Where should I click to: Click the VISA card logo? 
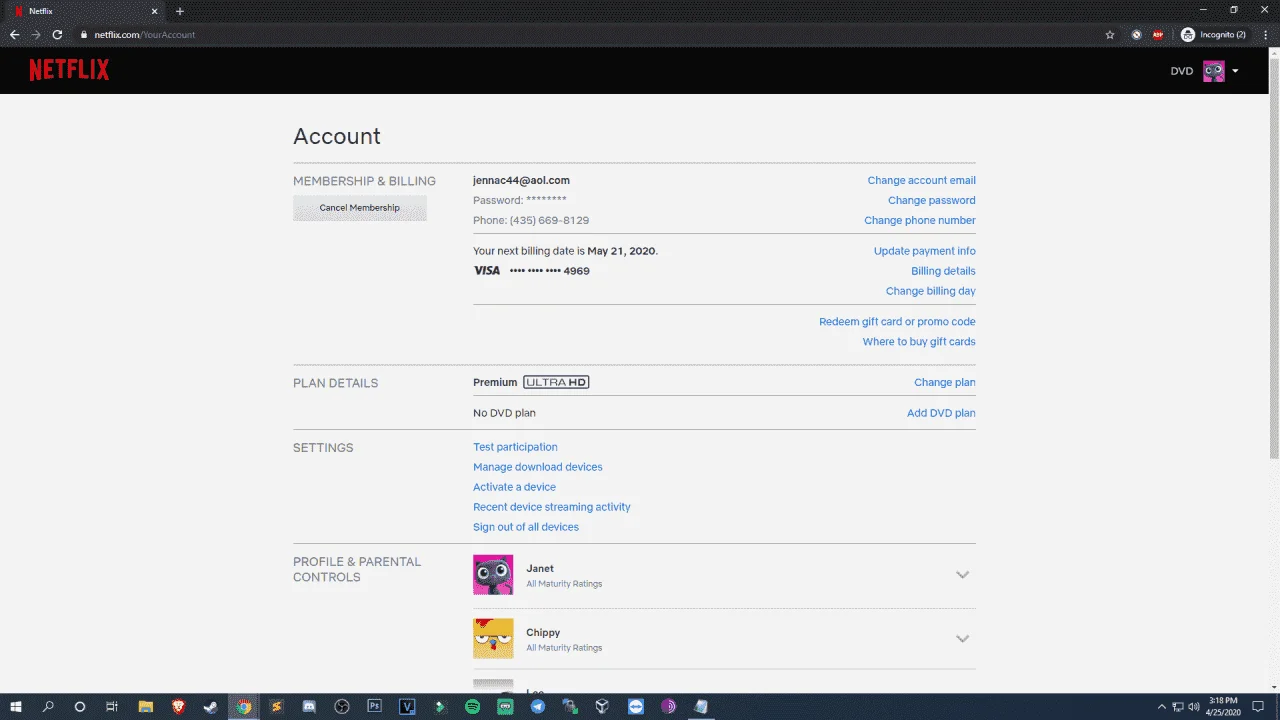[x=487, y=271]
